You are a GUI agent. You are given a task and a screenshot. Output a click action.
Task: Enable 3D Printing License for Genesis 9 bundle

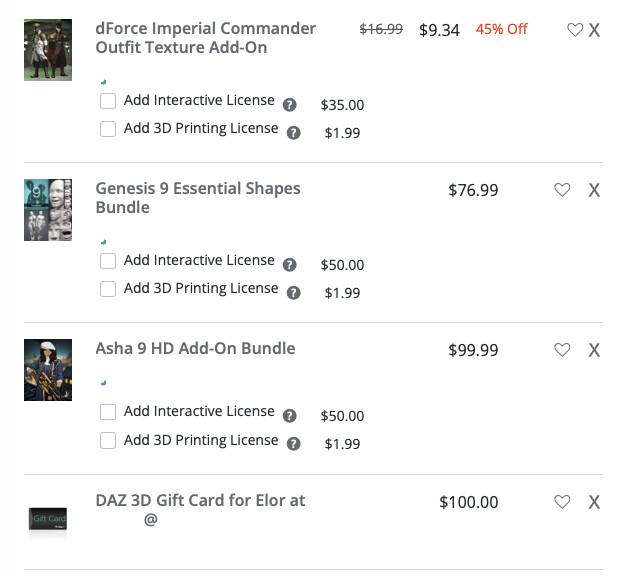click(x=108, y=289)
